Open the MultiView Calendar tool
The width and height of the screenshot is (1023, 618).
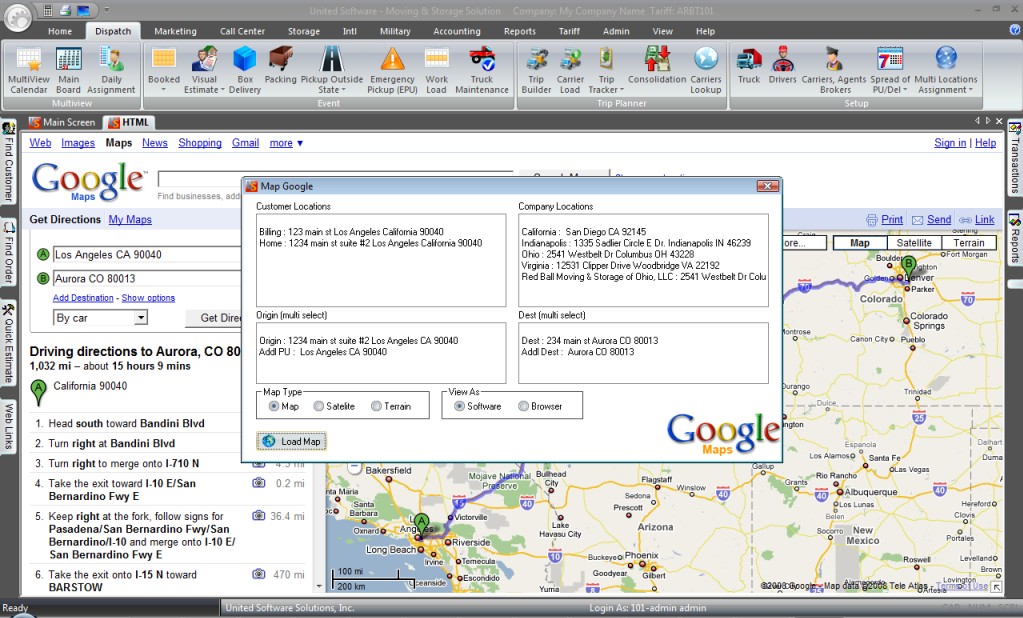coord(29,71)
